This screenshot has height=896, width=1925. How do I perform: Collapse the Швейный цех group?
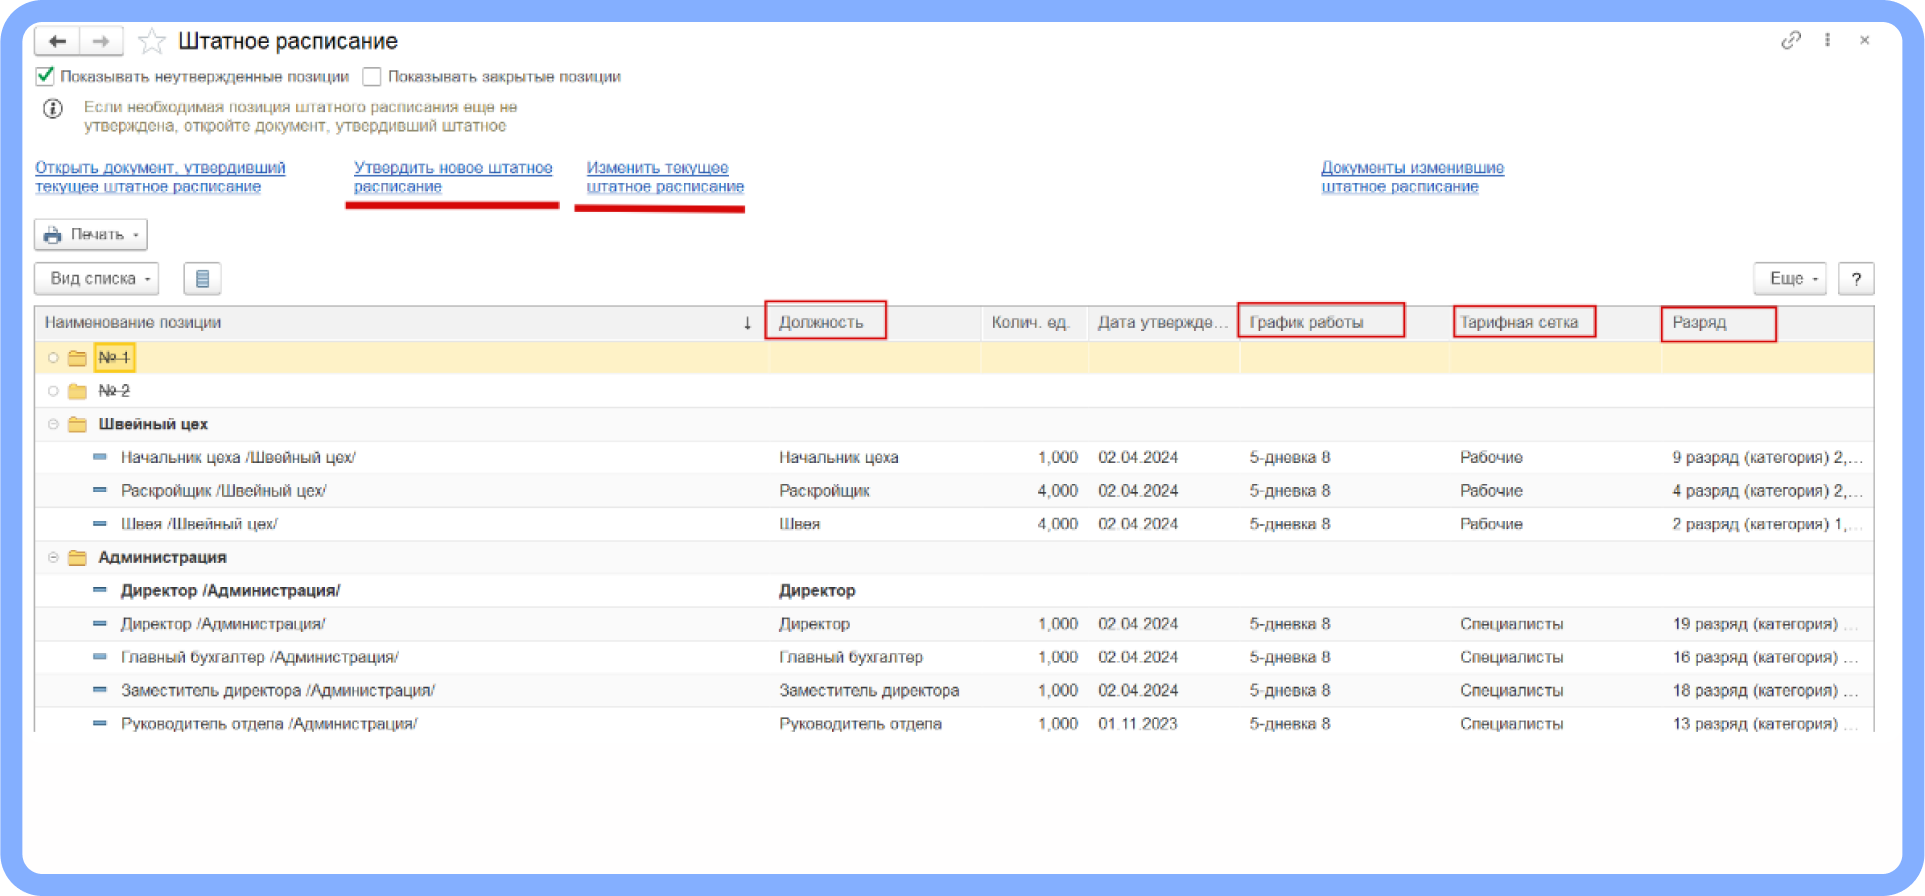coord(53,424)
